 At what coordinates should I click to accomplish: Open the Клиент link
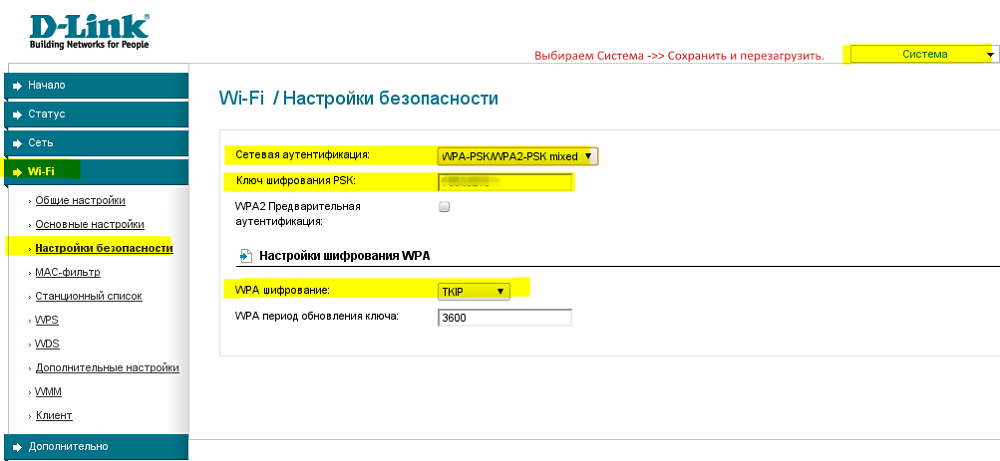[54, 416]
